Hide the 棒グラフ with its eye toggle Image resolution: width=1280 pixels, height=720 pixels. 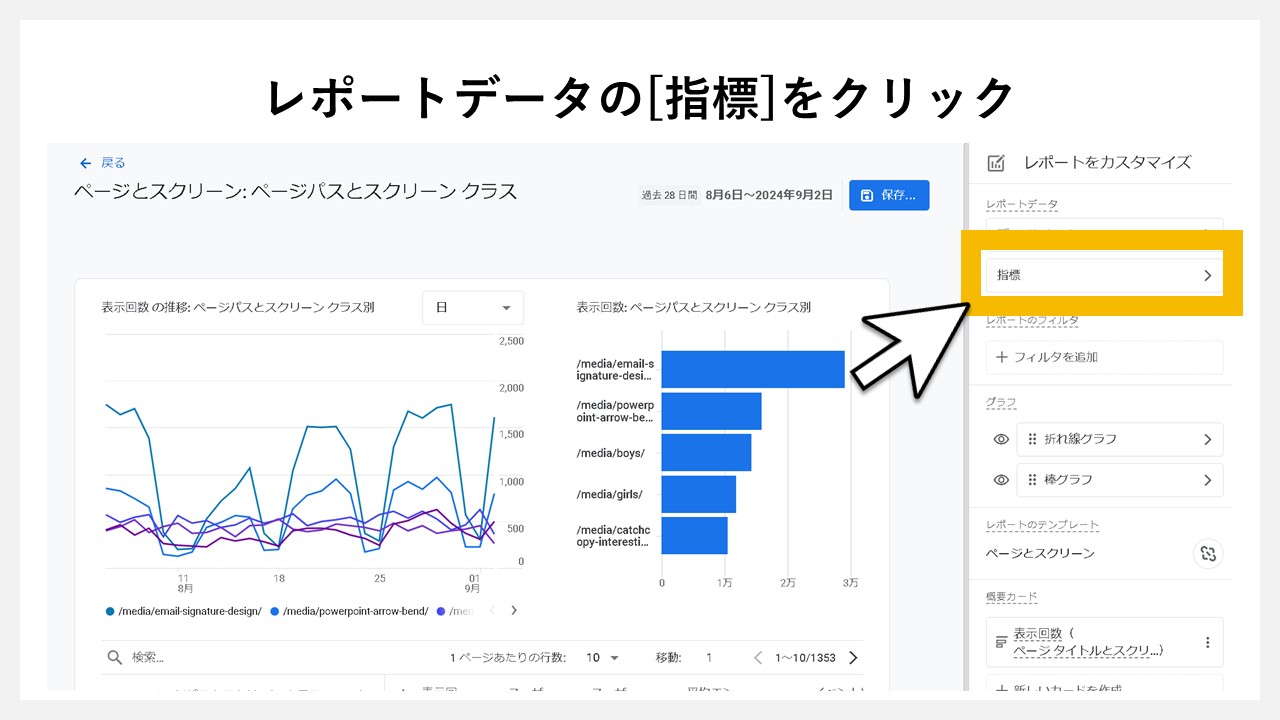click(x=1000, y=479)
